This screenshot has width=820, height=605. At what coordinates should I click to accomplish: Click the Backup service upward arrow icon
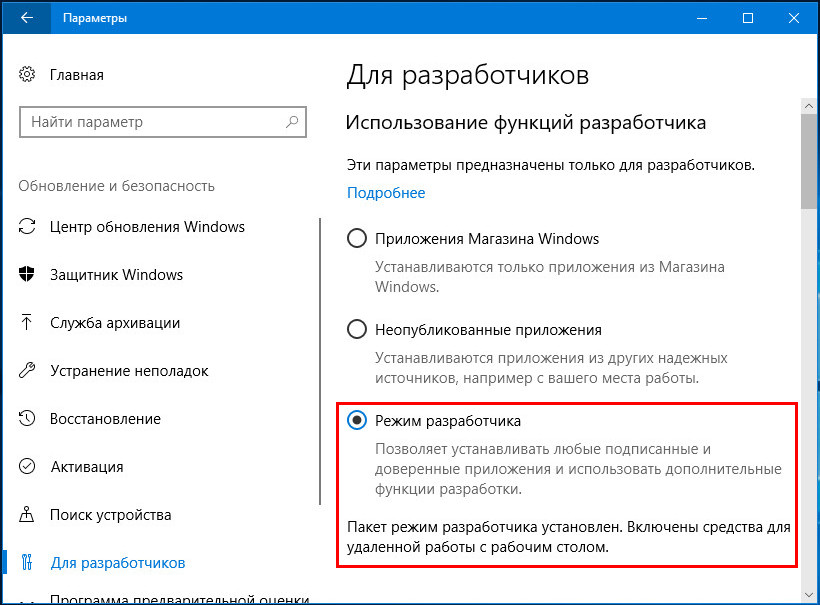(x=27, y=322)
